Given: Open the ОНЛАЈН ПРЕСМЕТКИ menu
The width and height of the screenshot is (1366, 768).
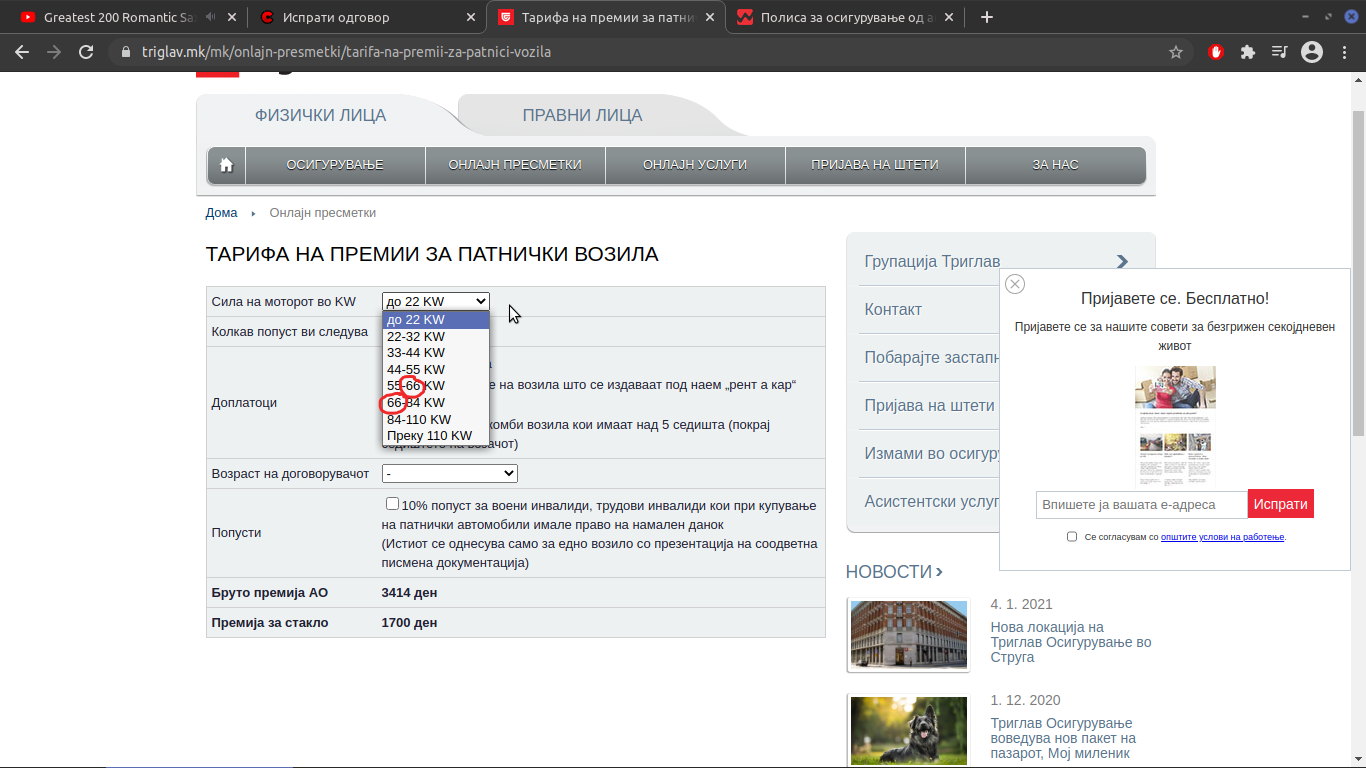Looking at the screenshot, I should (515, 165).
